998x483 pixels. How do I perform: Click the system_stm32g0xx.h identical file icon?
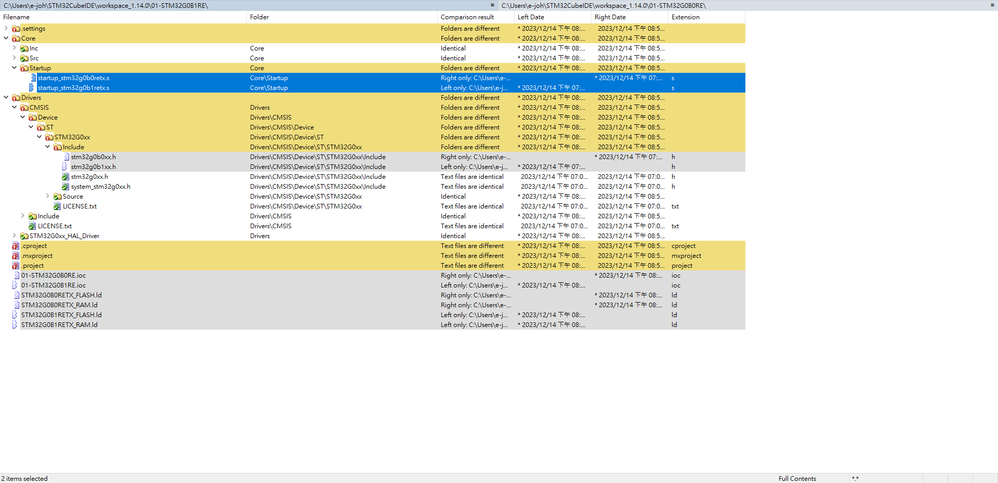coord(66,186)
